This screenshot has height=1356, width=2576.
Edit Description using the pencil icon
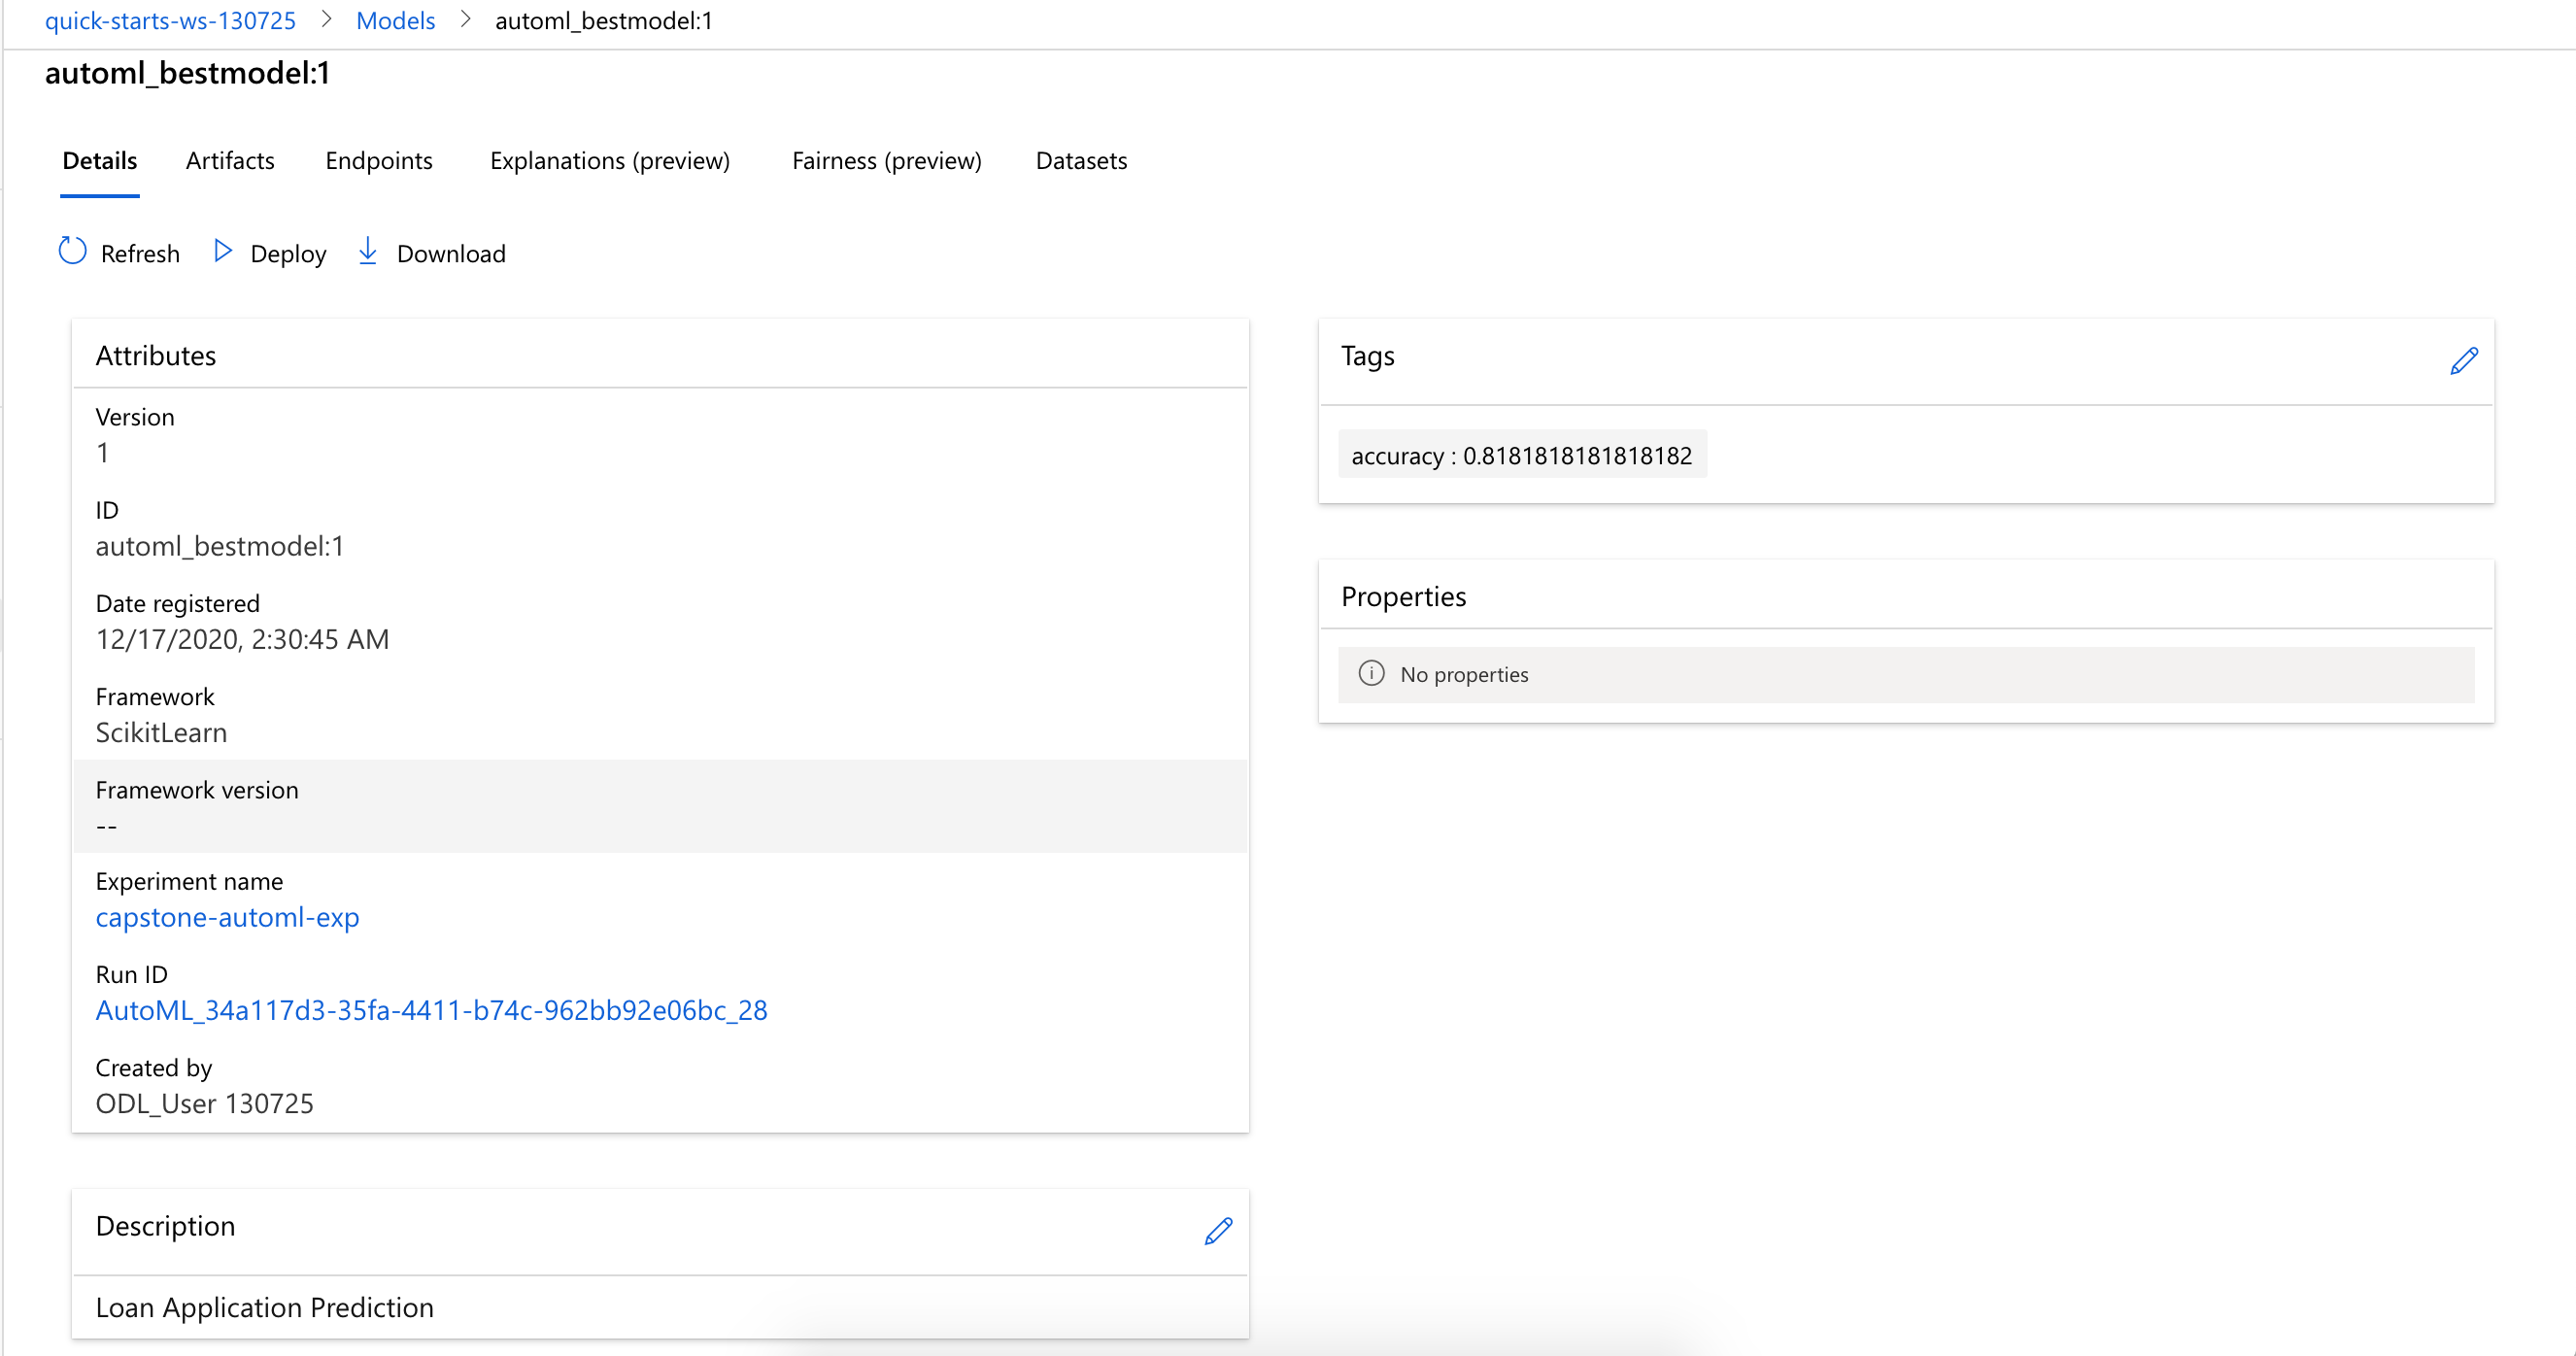[1217, 1231]
